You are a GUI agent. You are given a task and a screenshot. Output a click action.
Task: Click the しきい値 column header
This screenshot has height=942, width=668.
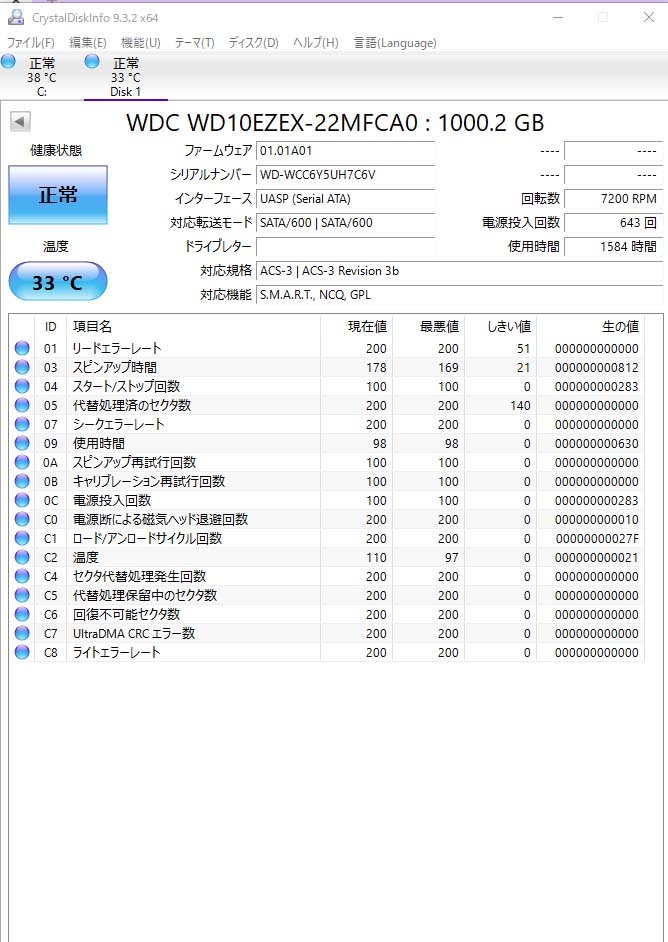pyautogui.click(x=500, y=327)
